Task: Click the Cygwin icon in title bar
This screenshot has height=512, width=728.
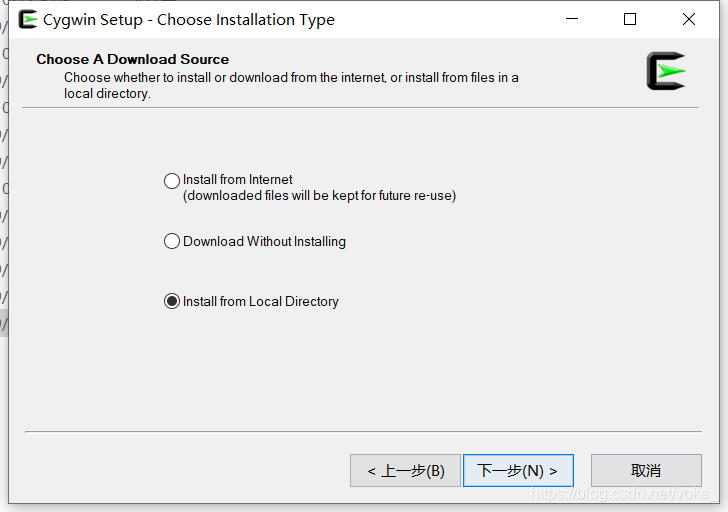Action: coord(28,19)
